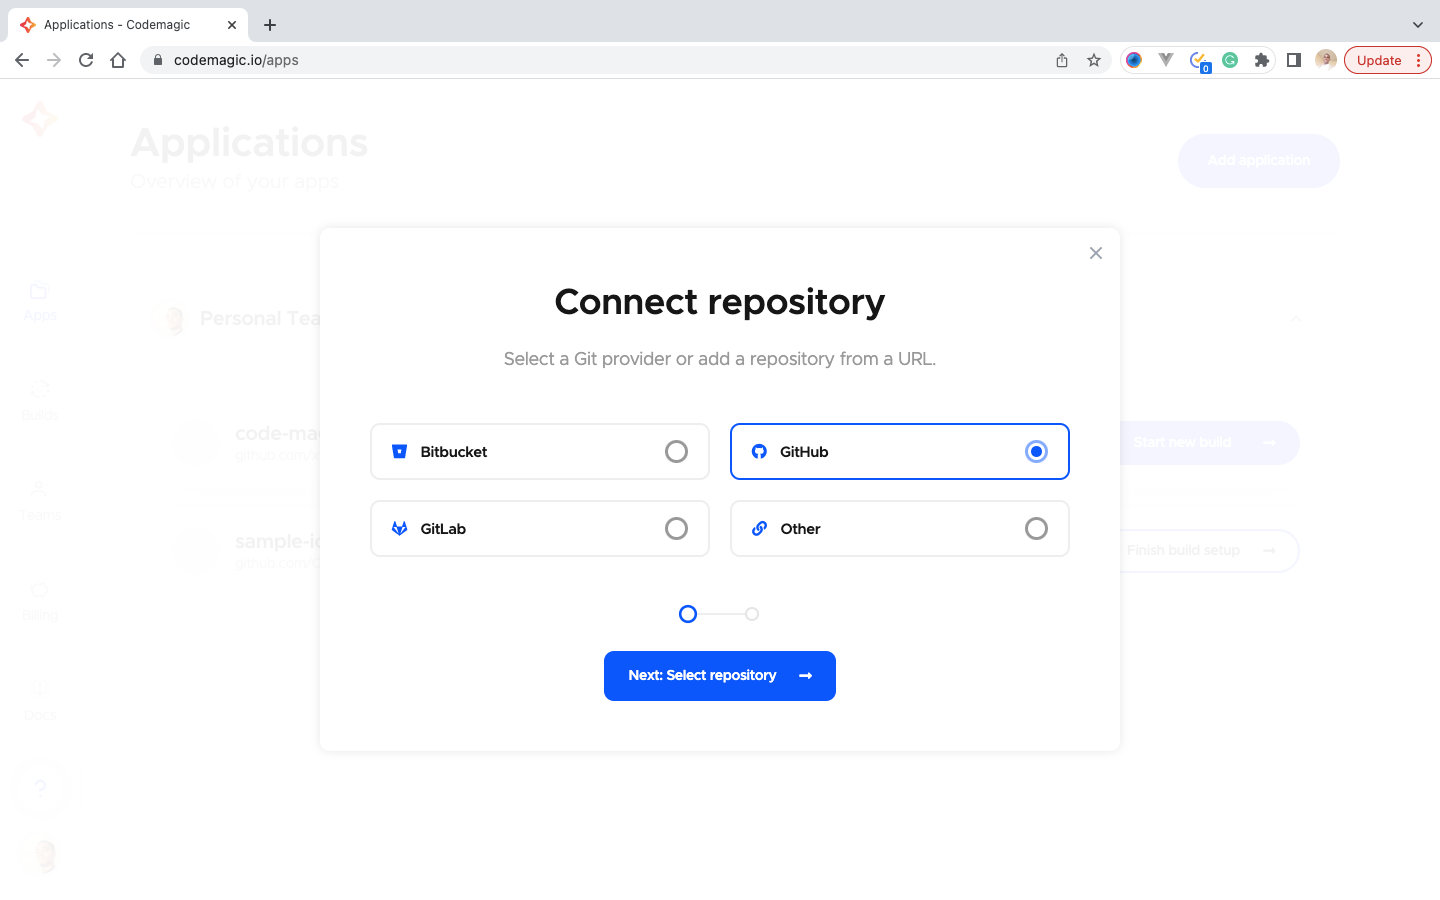
Task: Toggle the browser side panel
Action: [1294, 60]
